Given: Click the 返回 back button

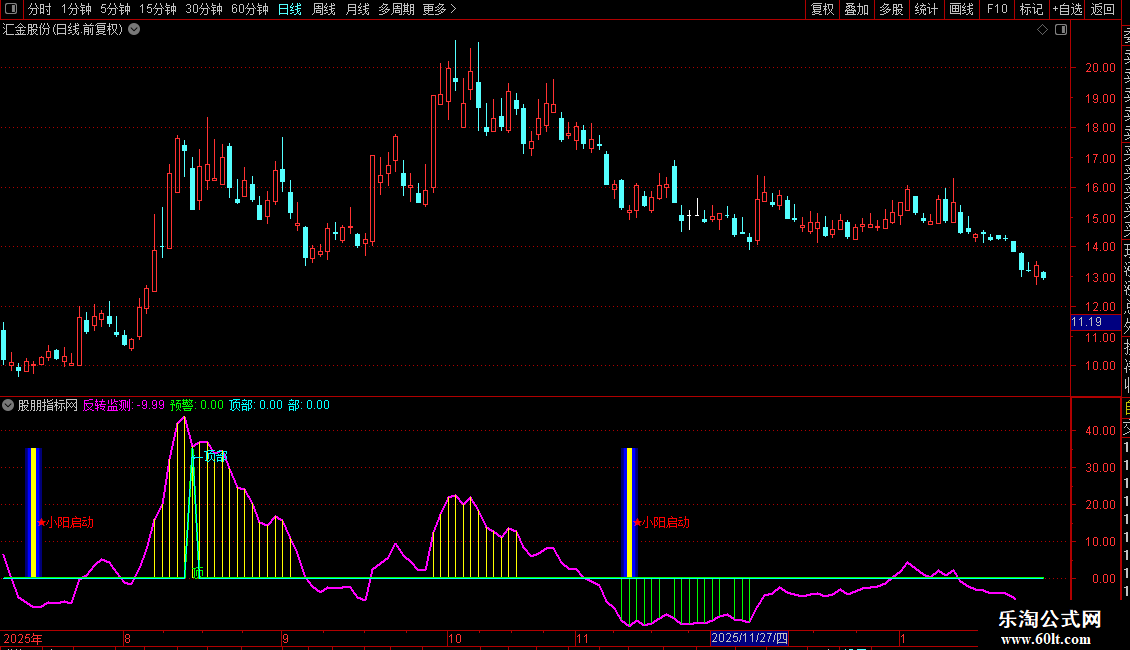Looking at the screenshot, I should pos(1102,10).
